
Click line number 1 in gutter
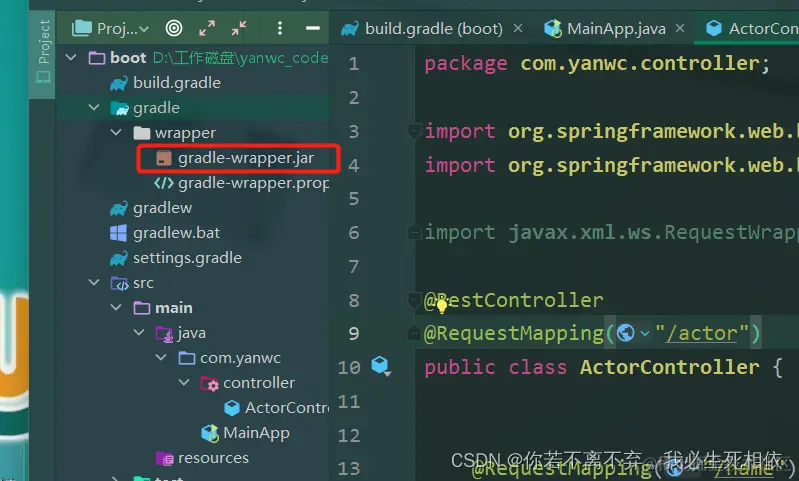tap(354, 64)
